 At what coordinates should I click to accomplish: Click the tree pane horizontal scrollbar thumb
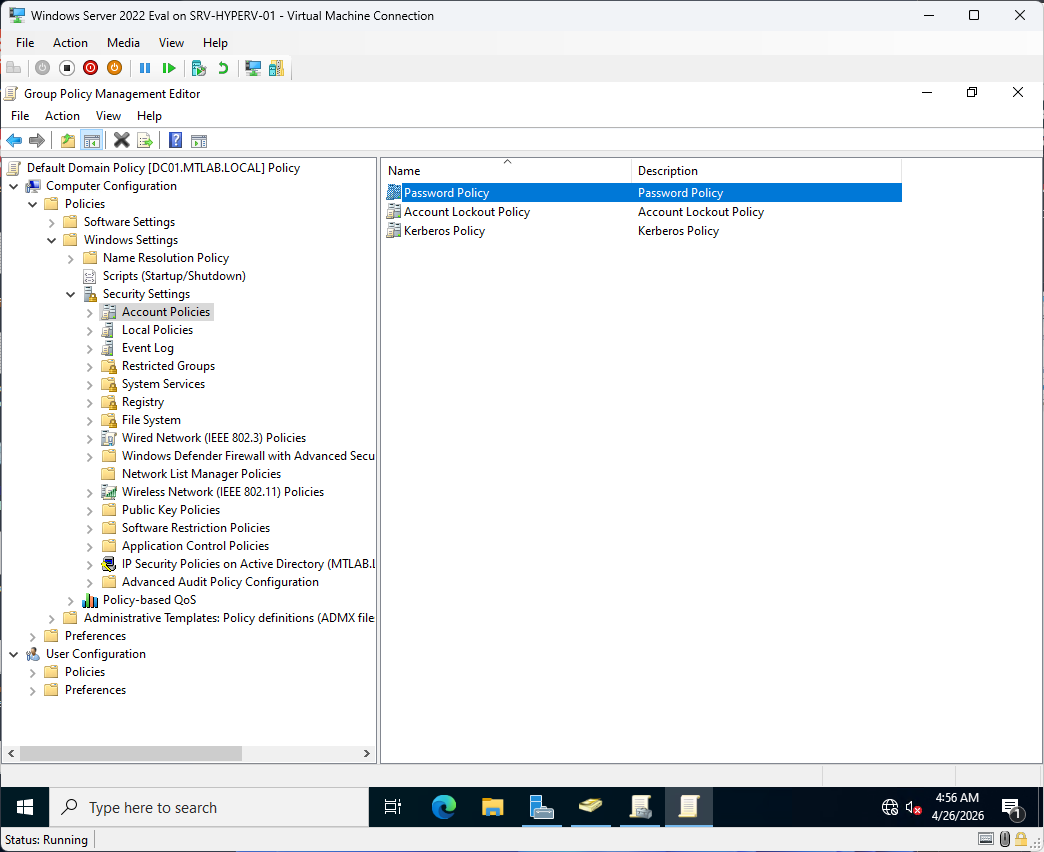pos(130,753)
